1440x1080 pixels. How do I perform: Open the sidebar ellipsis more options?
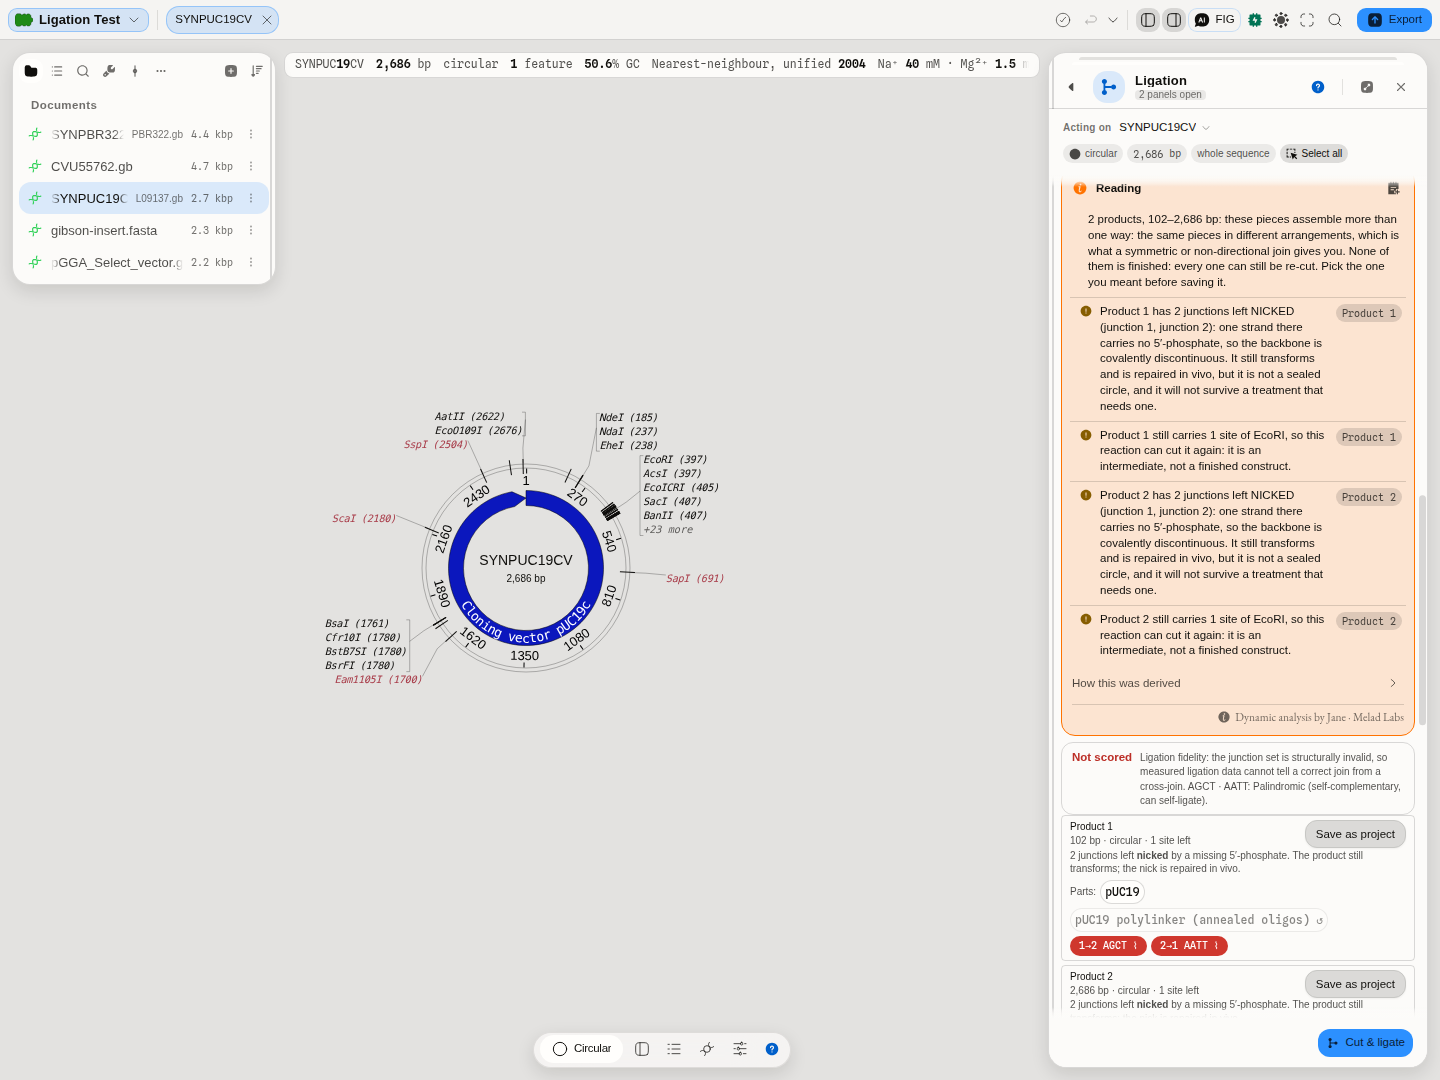[161, 71]
